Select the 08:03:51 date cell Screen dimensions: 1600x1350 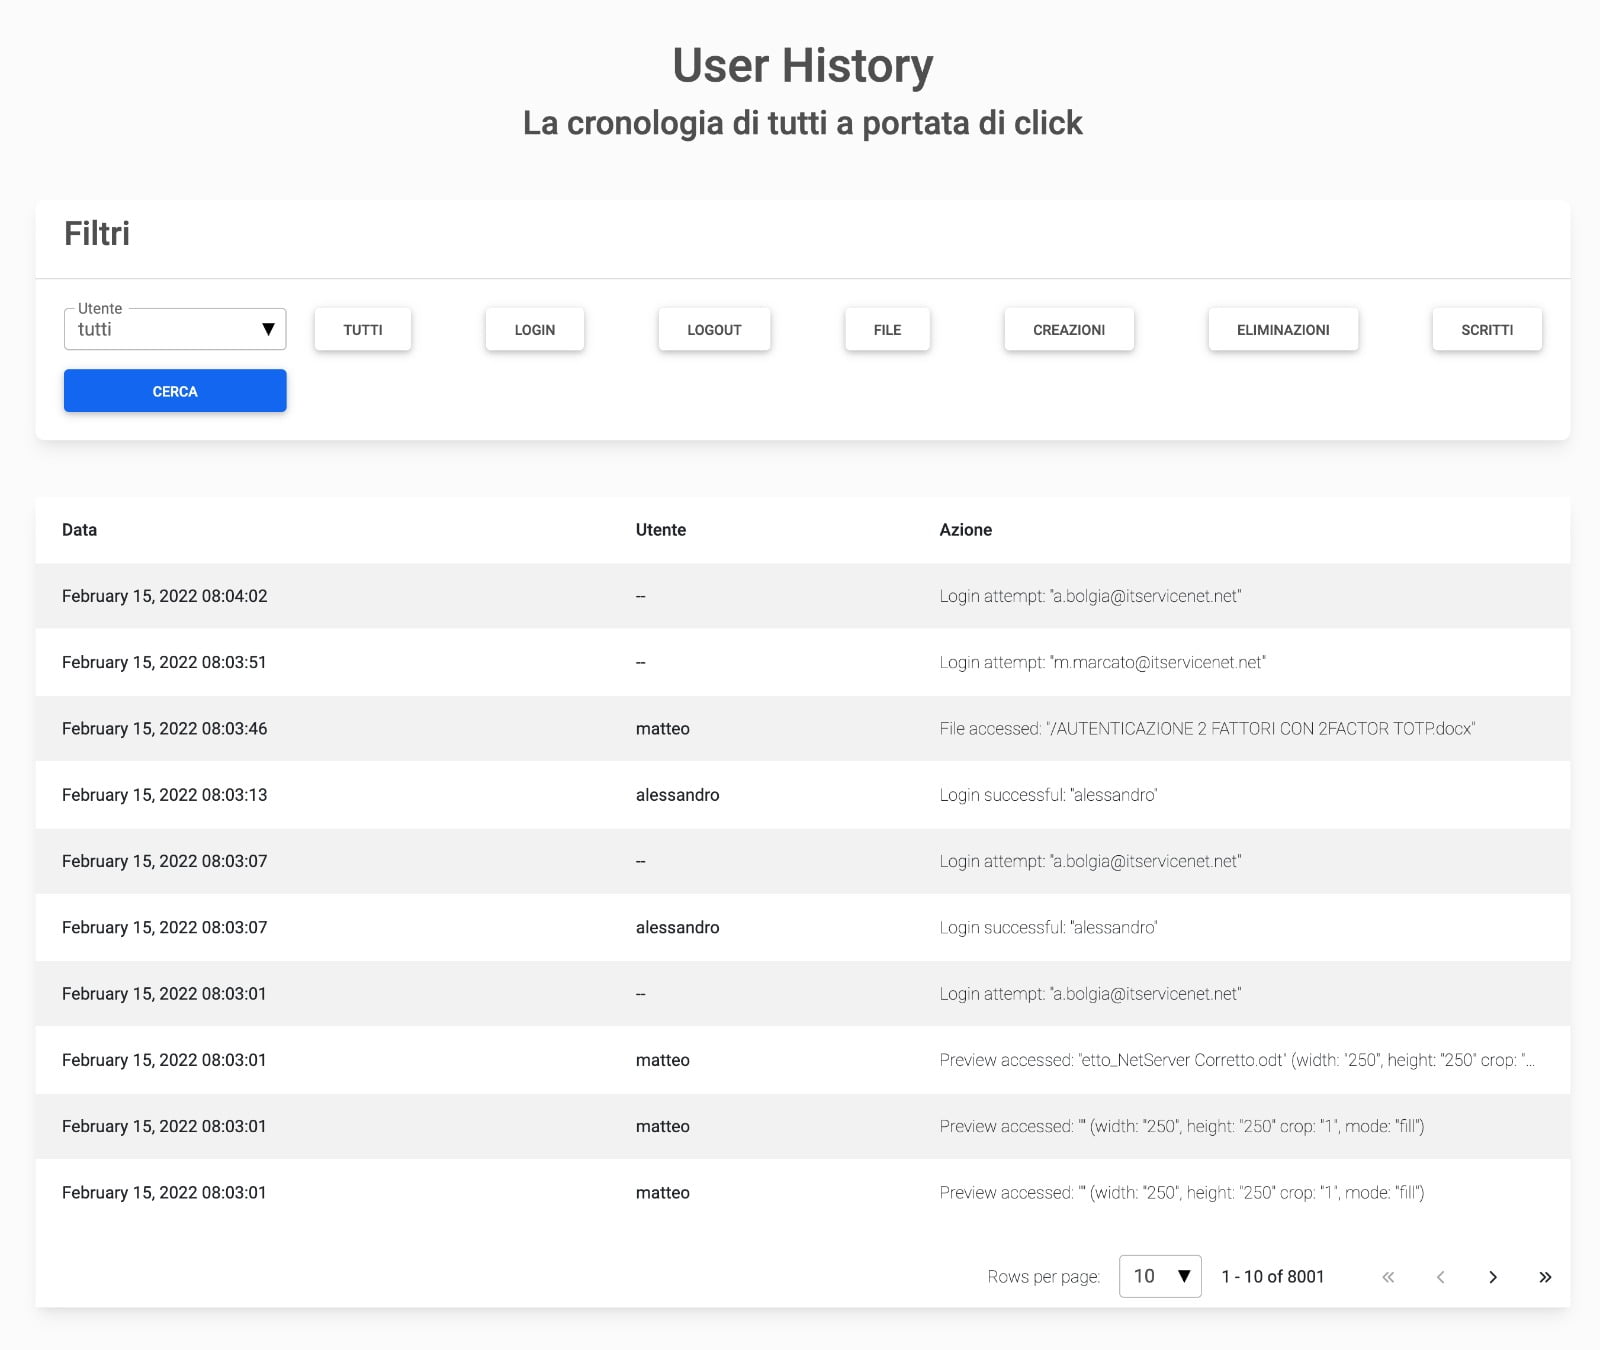(164, 662)
